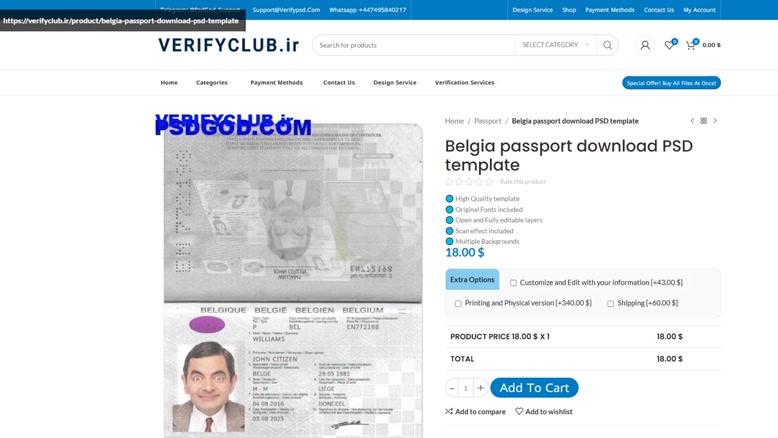Open Payment Methods in main navigation
The image size is (778, 438).
coord(276,82)
